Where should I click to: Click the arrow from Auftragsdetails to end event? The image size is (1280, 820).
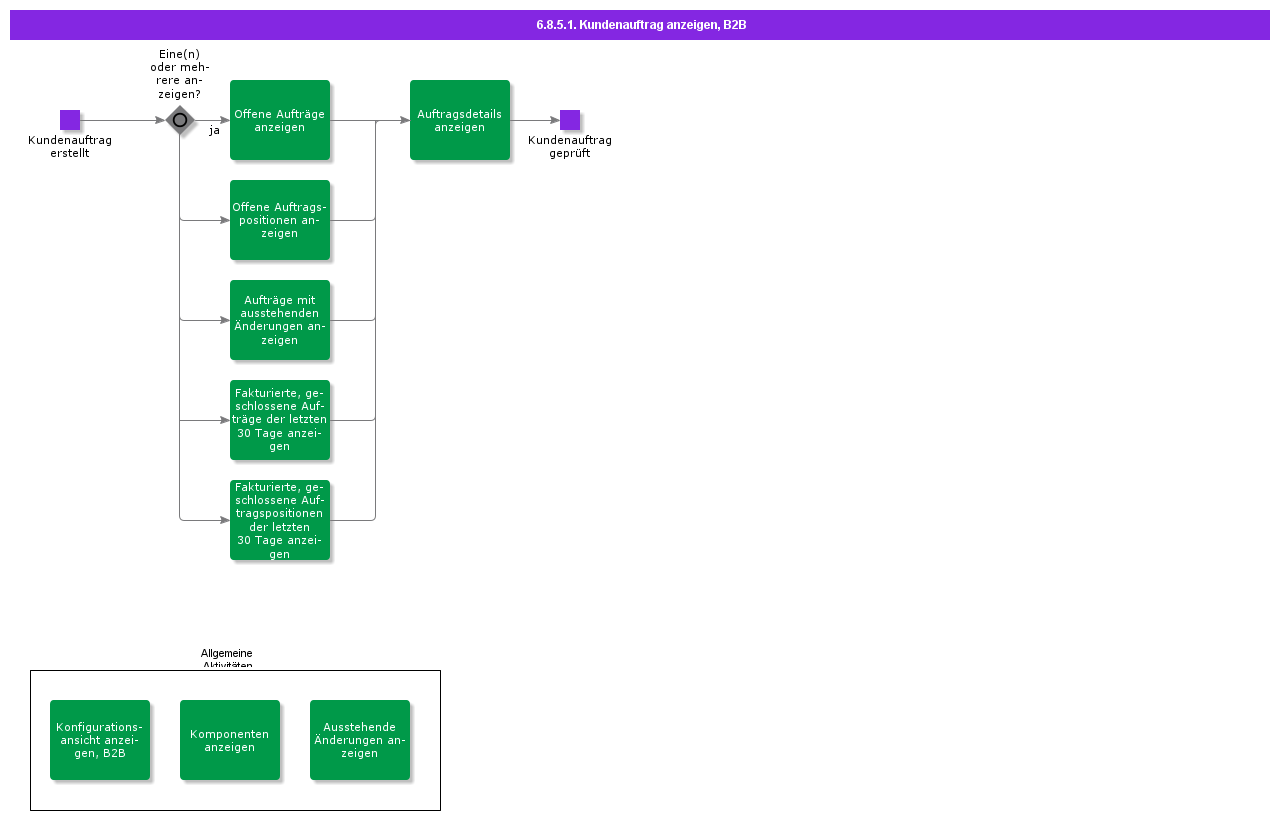click(x=534, y=120)
